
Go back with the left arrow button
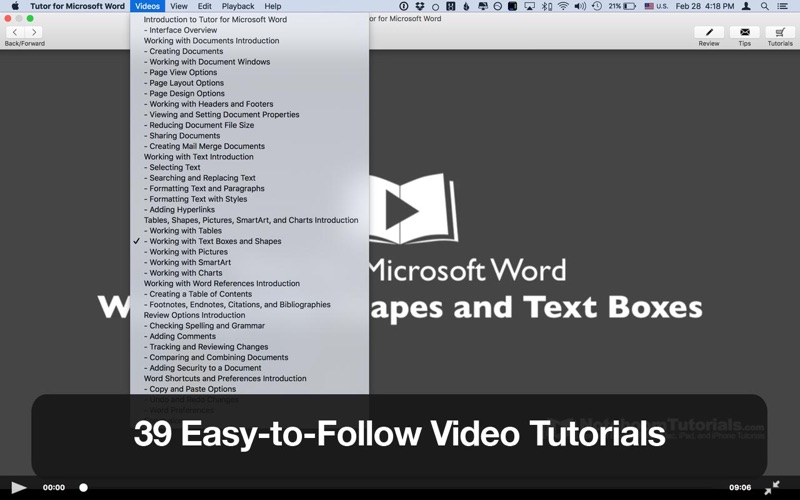pos(15,32)
